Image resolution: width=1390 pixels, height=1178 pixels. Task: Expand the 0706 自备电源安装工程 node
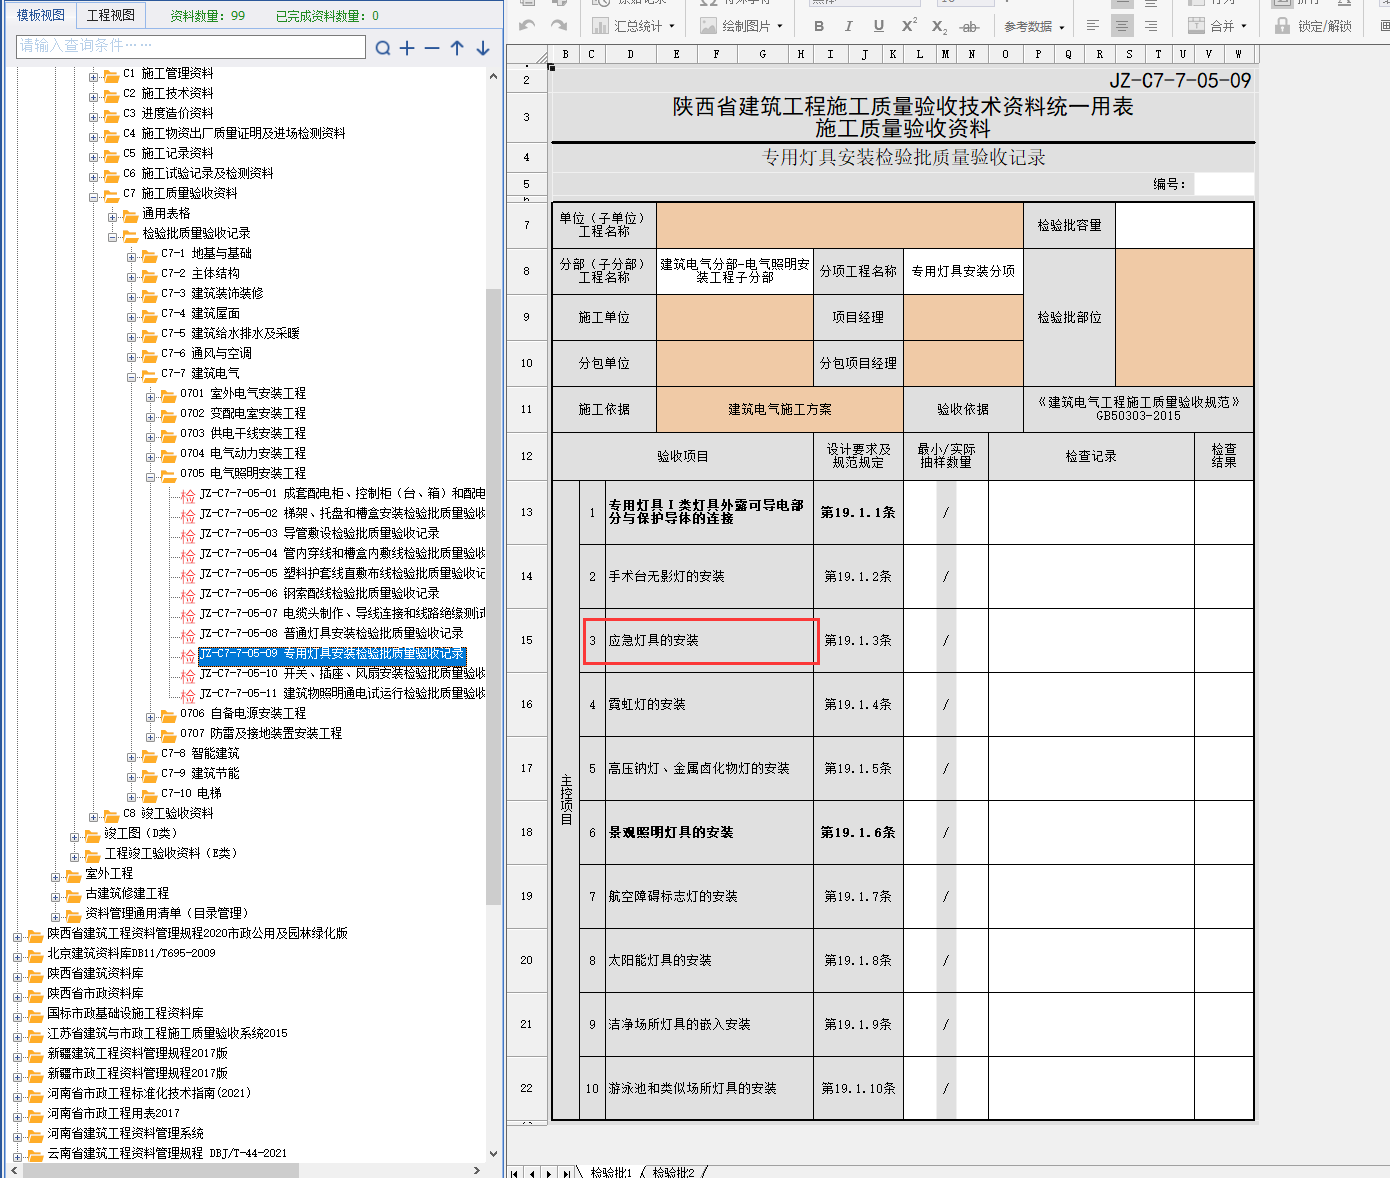[x=151, y=716]
